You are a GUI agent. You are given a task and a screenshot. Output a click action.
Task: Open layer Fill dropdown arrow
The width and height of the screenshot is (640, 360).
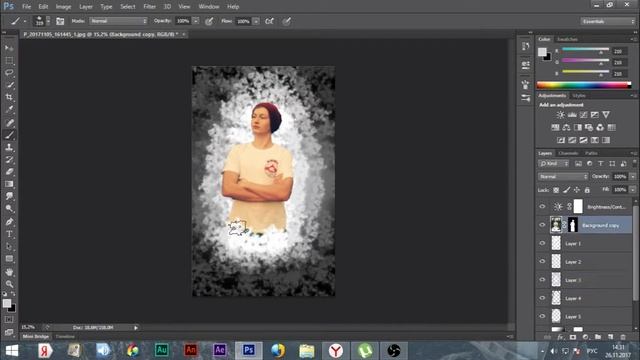pos(633,190)
